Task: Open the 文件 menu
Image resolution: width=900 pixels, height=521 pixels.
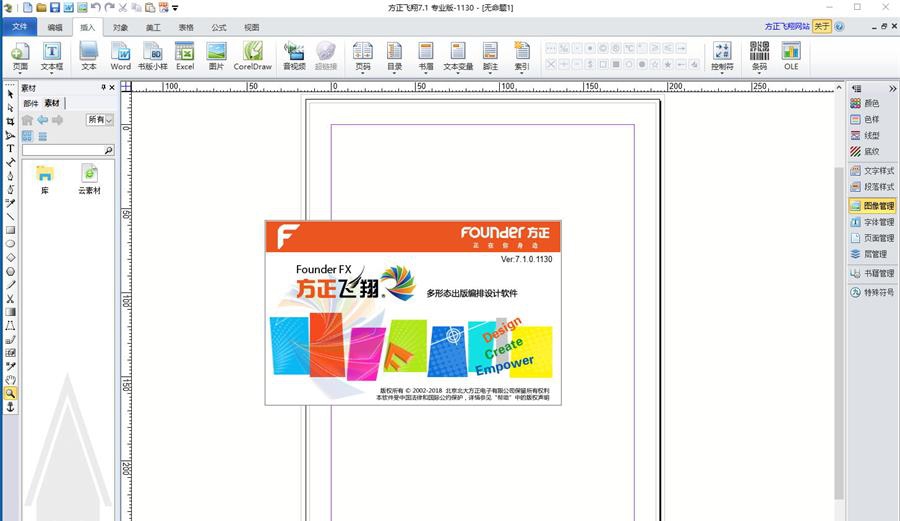Action: [x=20, y=26]
